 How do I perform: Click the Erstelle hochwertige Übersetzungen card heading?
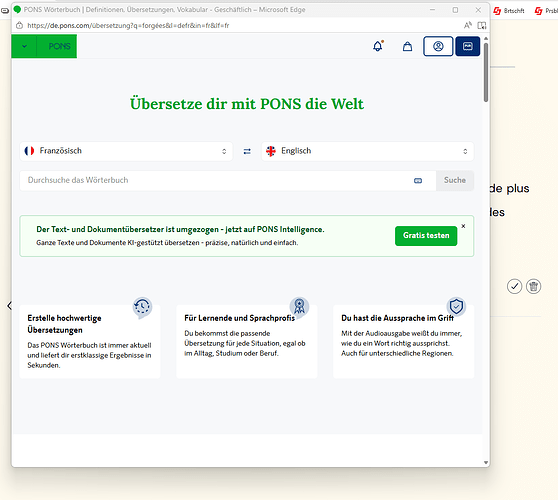click(64, 324)
